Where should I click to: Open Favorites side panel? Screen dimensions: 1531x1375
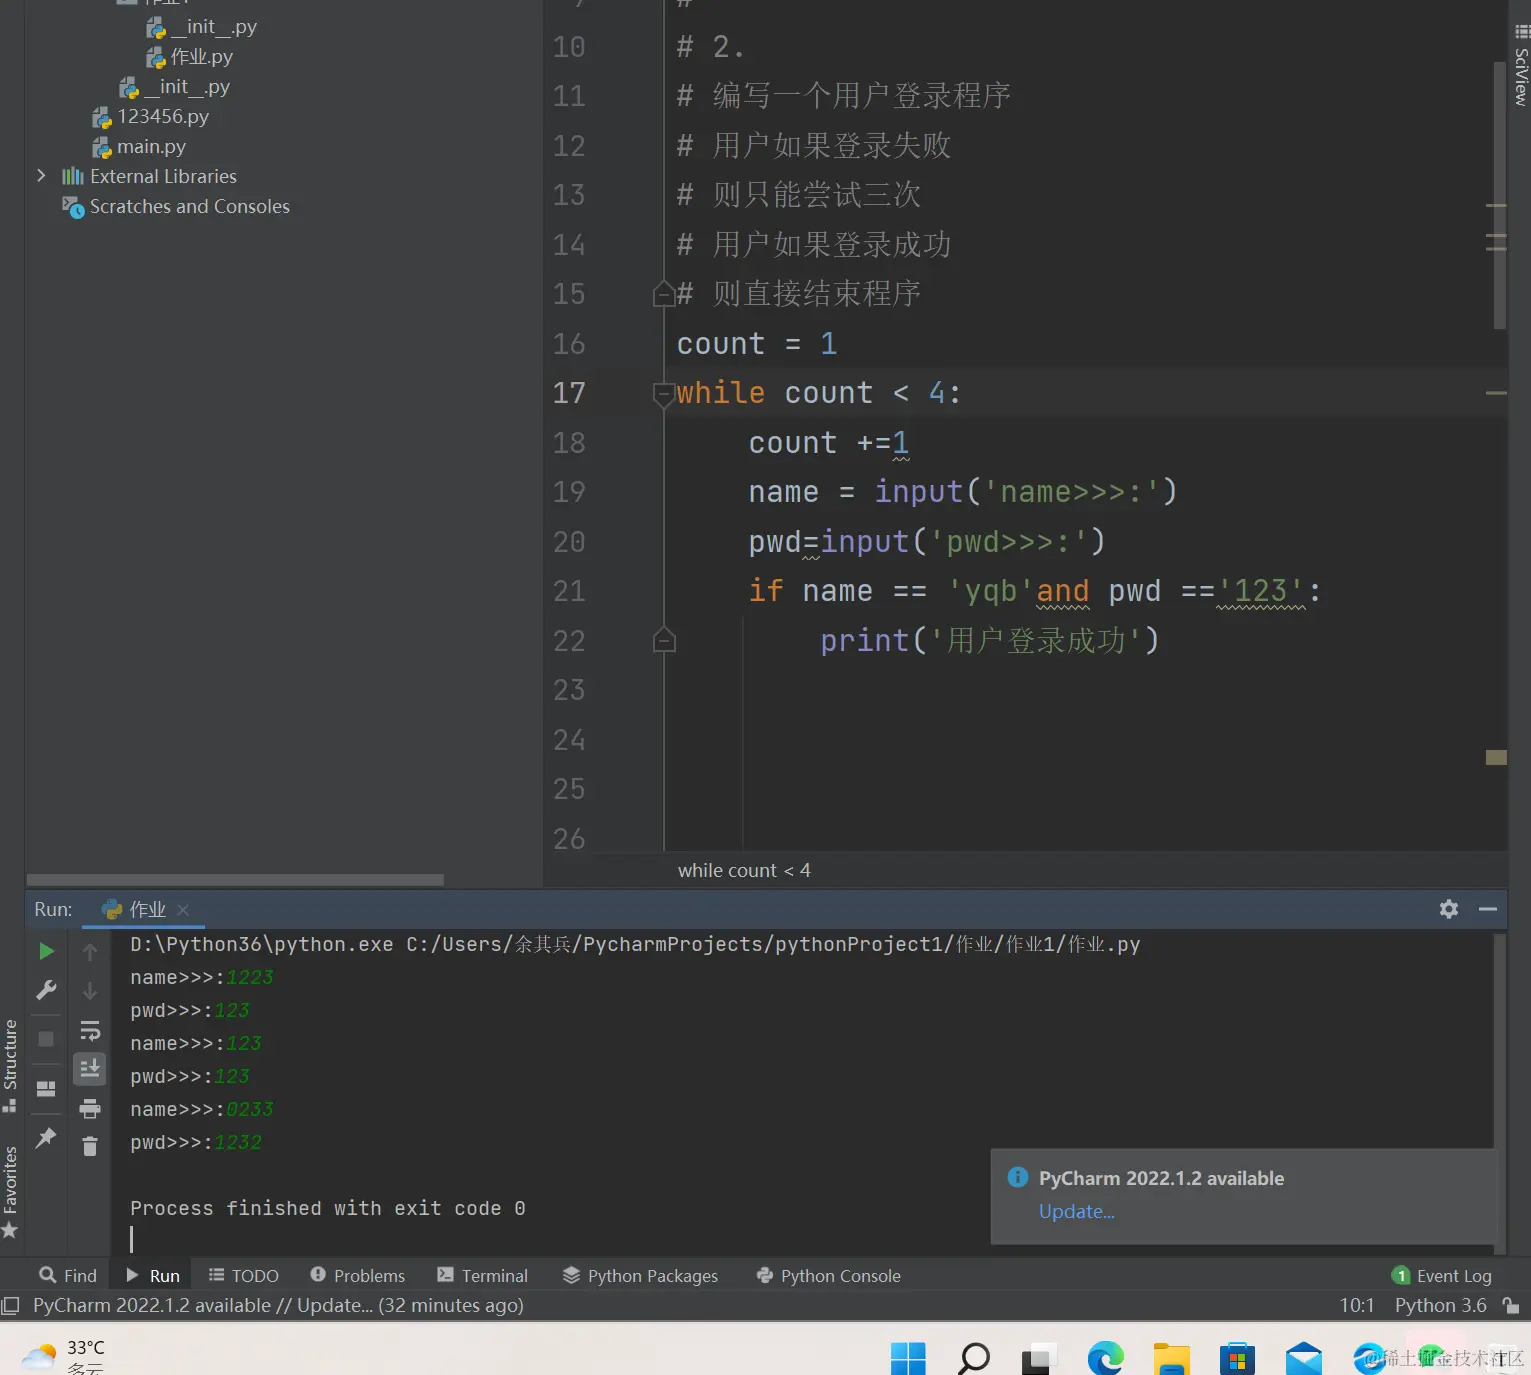(x=10, y=1192)
